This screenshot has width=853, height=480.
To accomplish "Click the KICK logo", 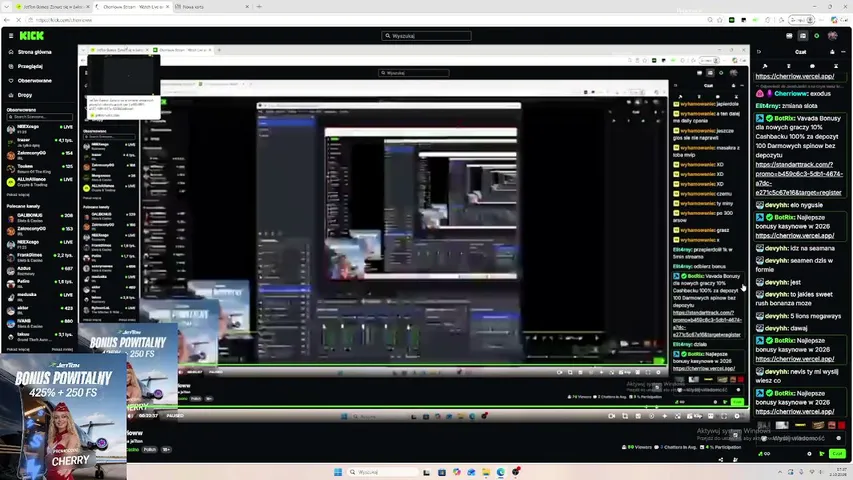I will tap(32, 36).
